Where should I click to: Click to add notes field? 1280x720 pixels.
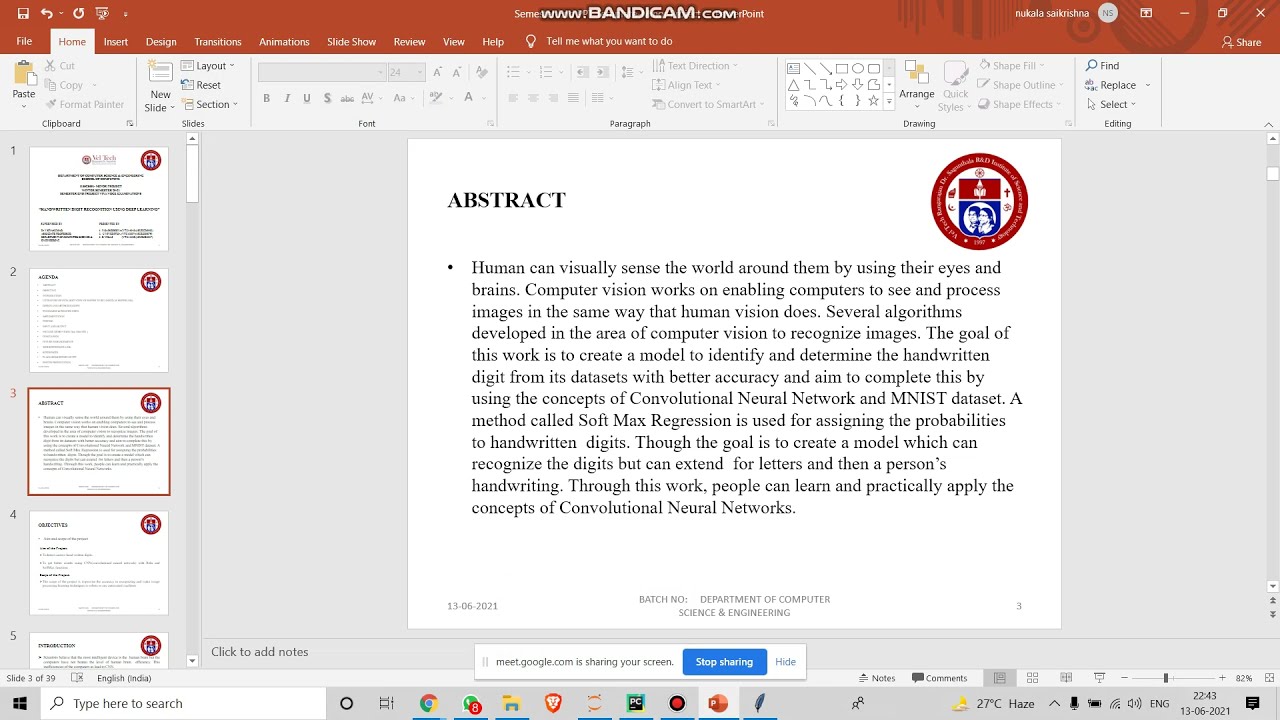(260, 652)
